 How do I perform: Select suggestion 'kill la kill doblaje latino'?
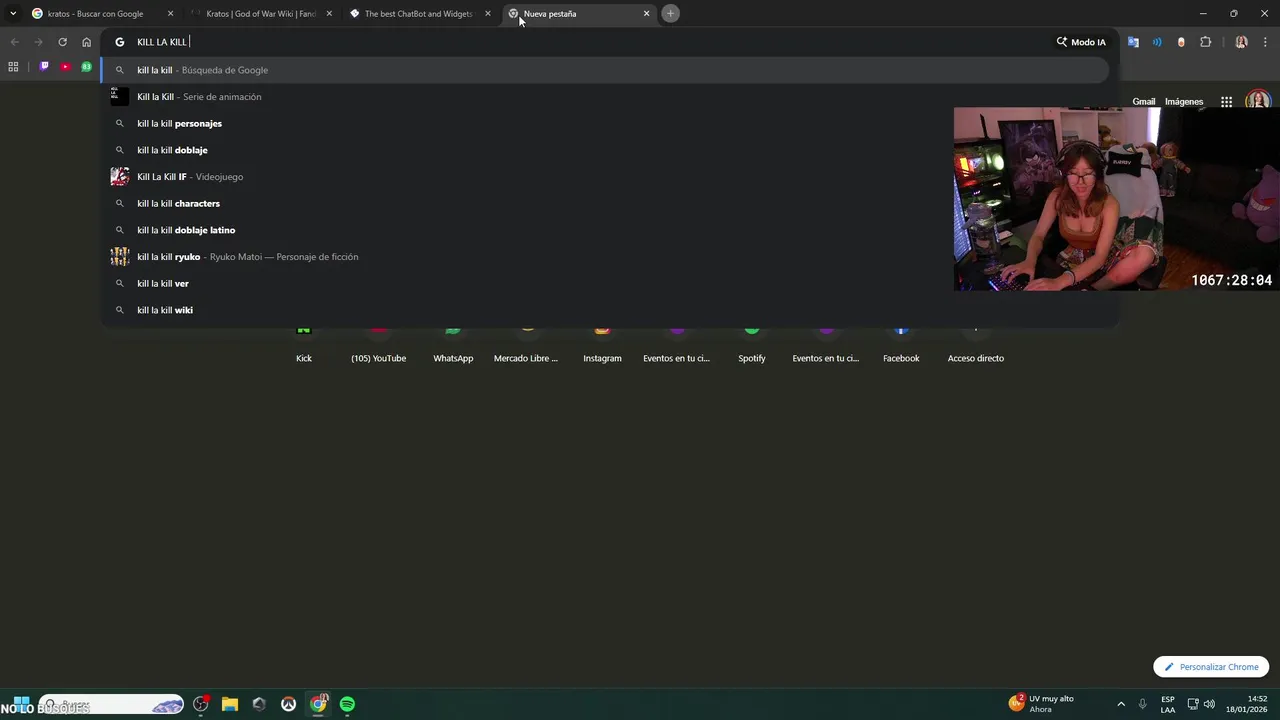(604, 230)
